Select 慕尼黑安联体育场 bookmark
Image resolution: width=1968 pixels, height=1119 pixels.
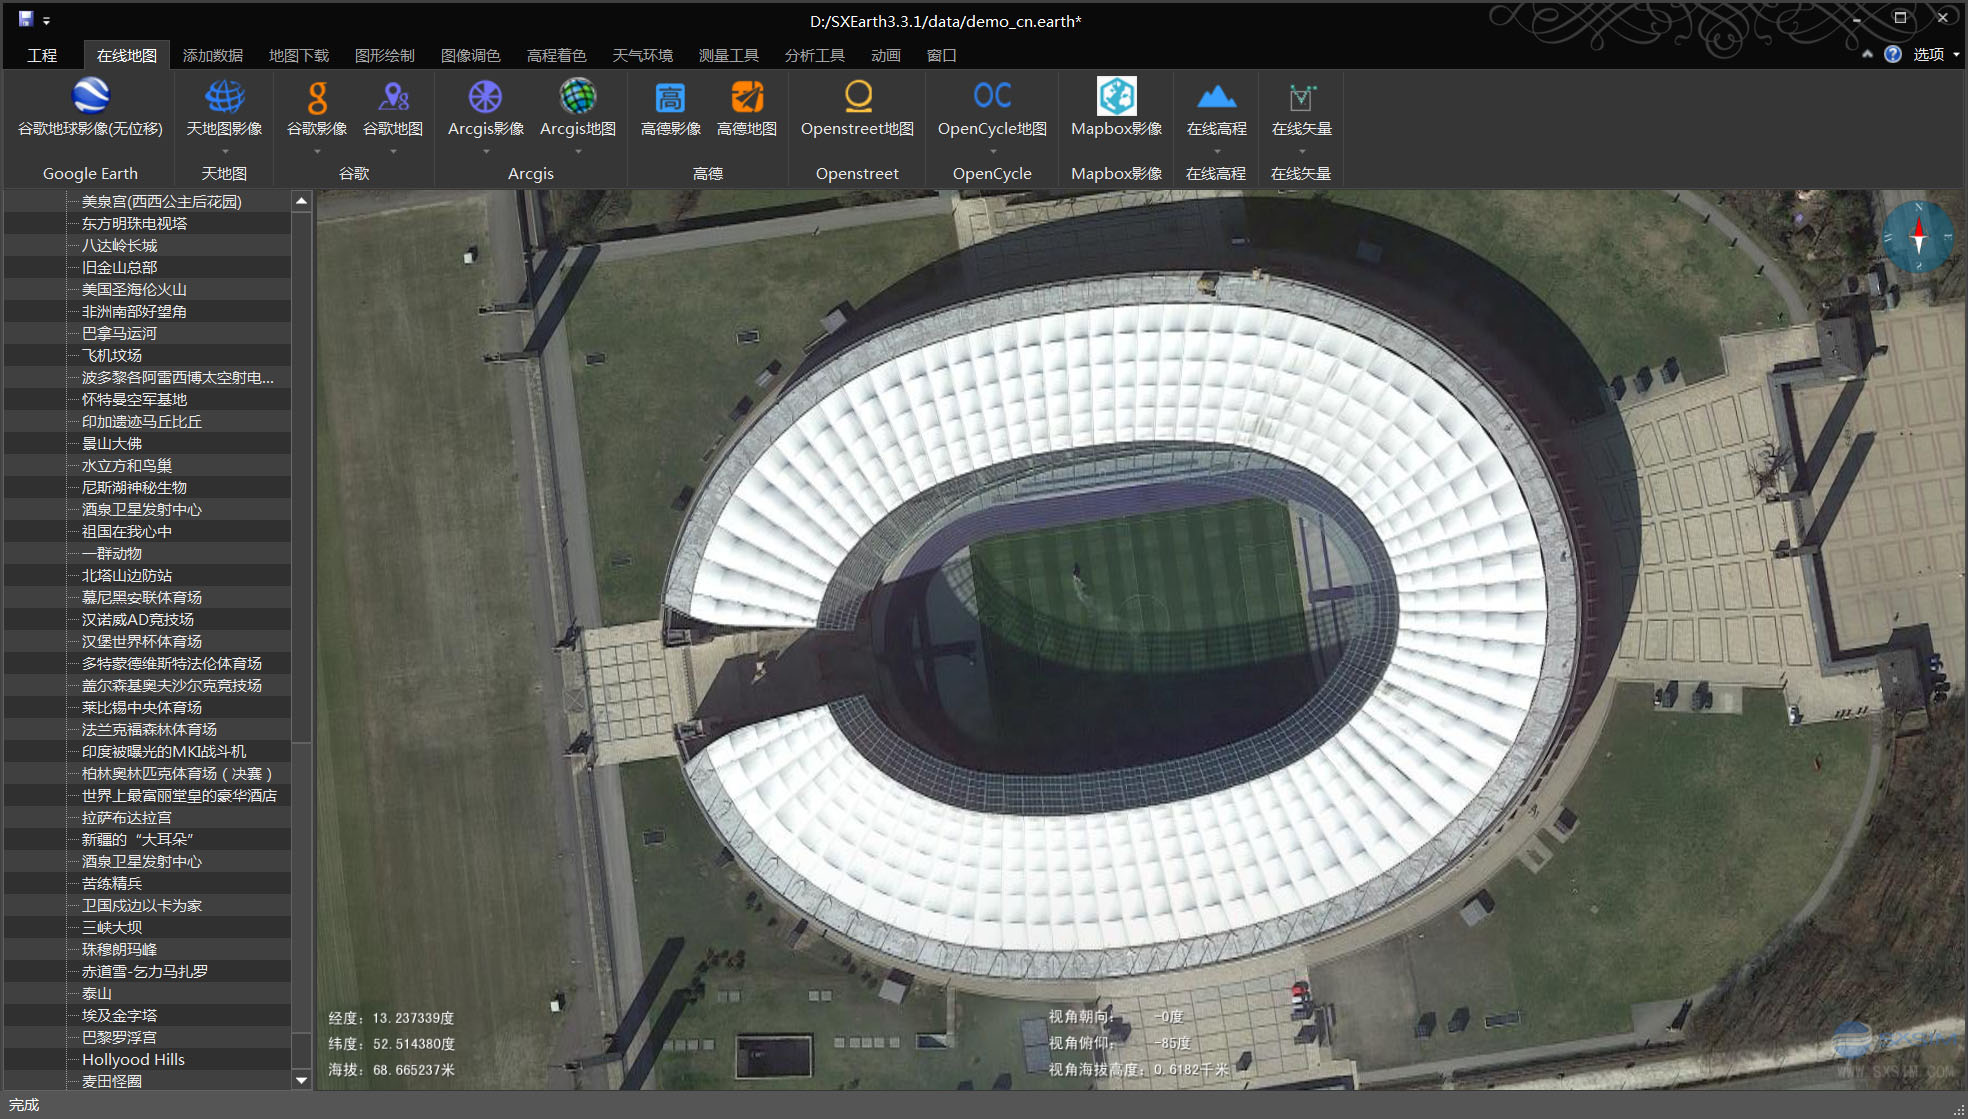[142, 597]
